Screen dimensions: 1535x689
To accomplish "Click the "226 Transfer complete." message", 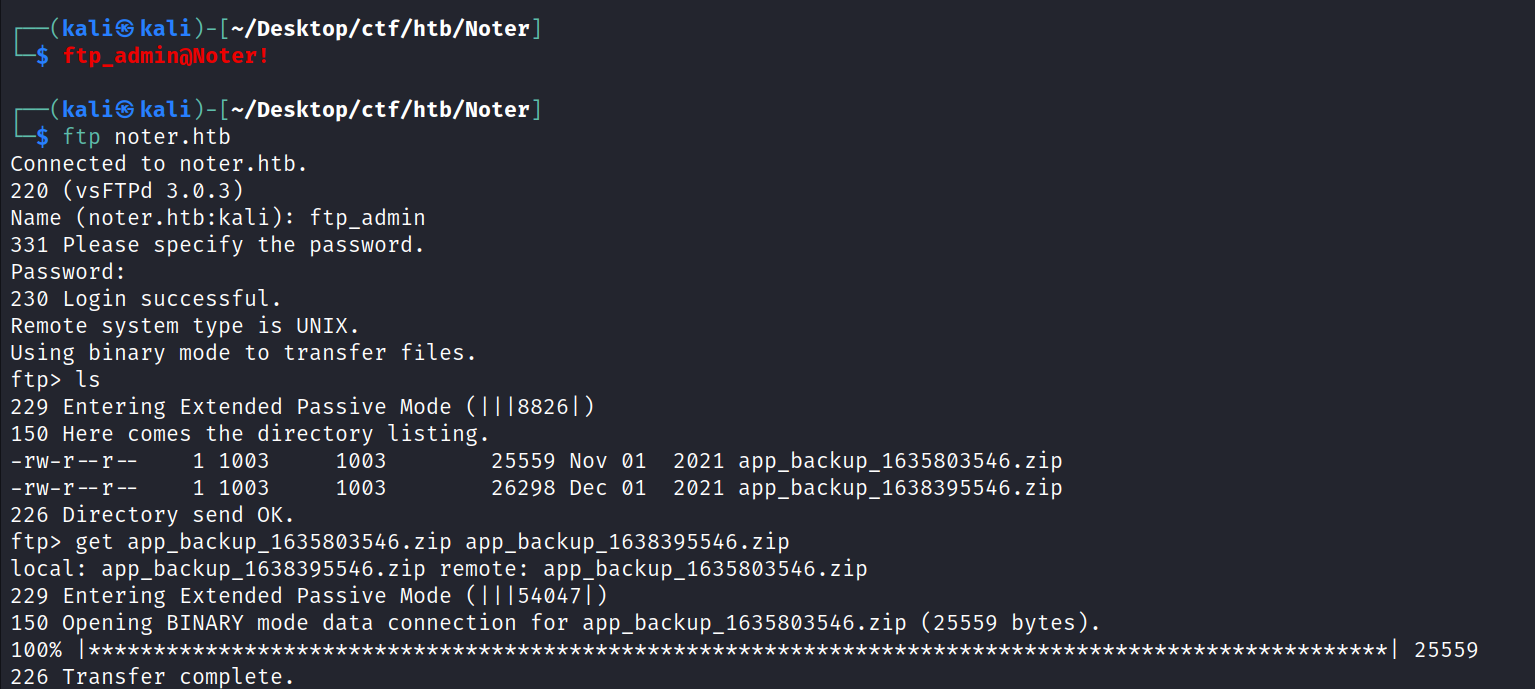I will [153, 677].
